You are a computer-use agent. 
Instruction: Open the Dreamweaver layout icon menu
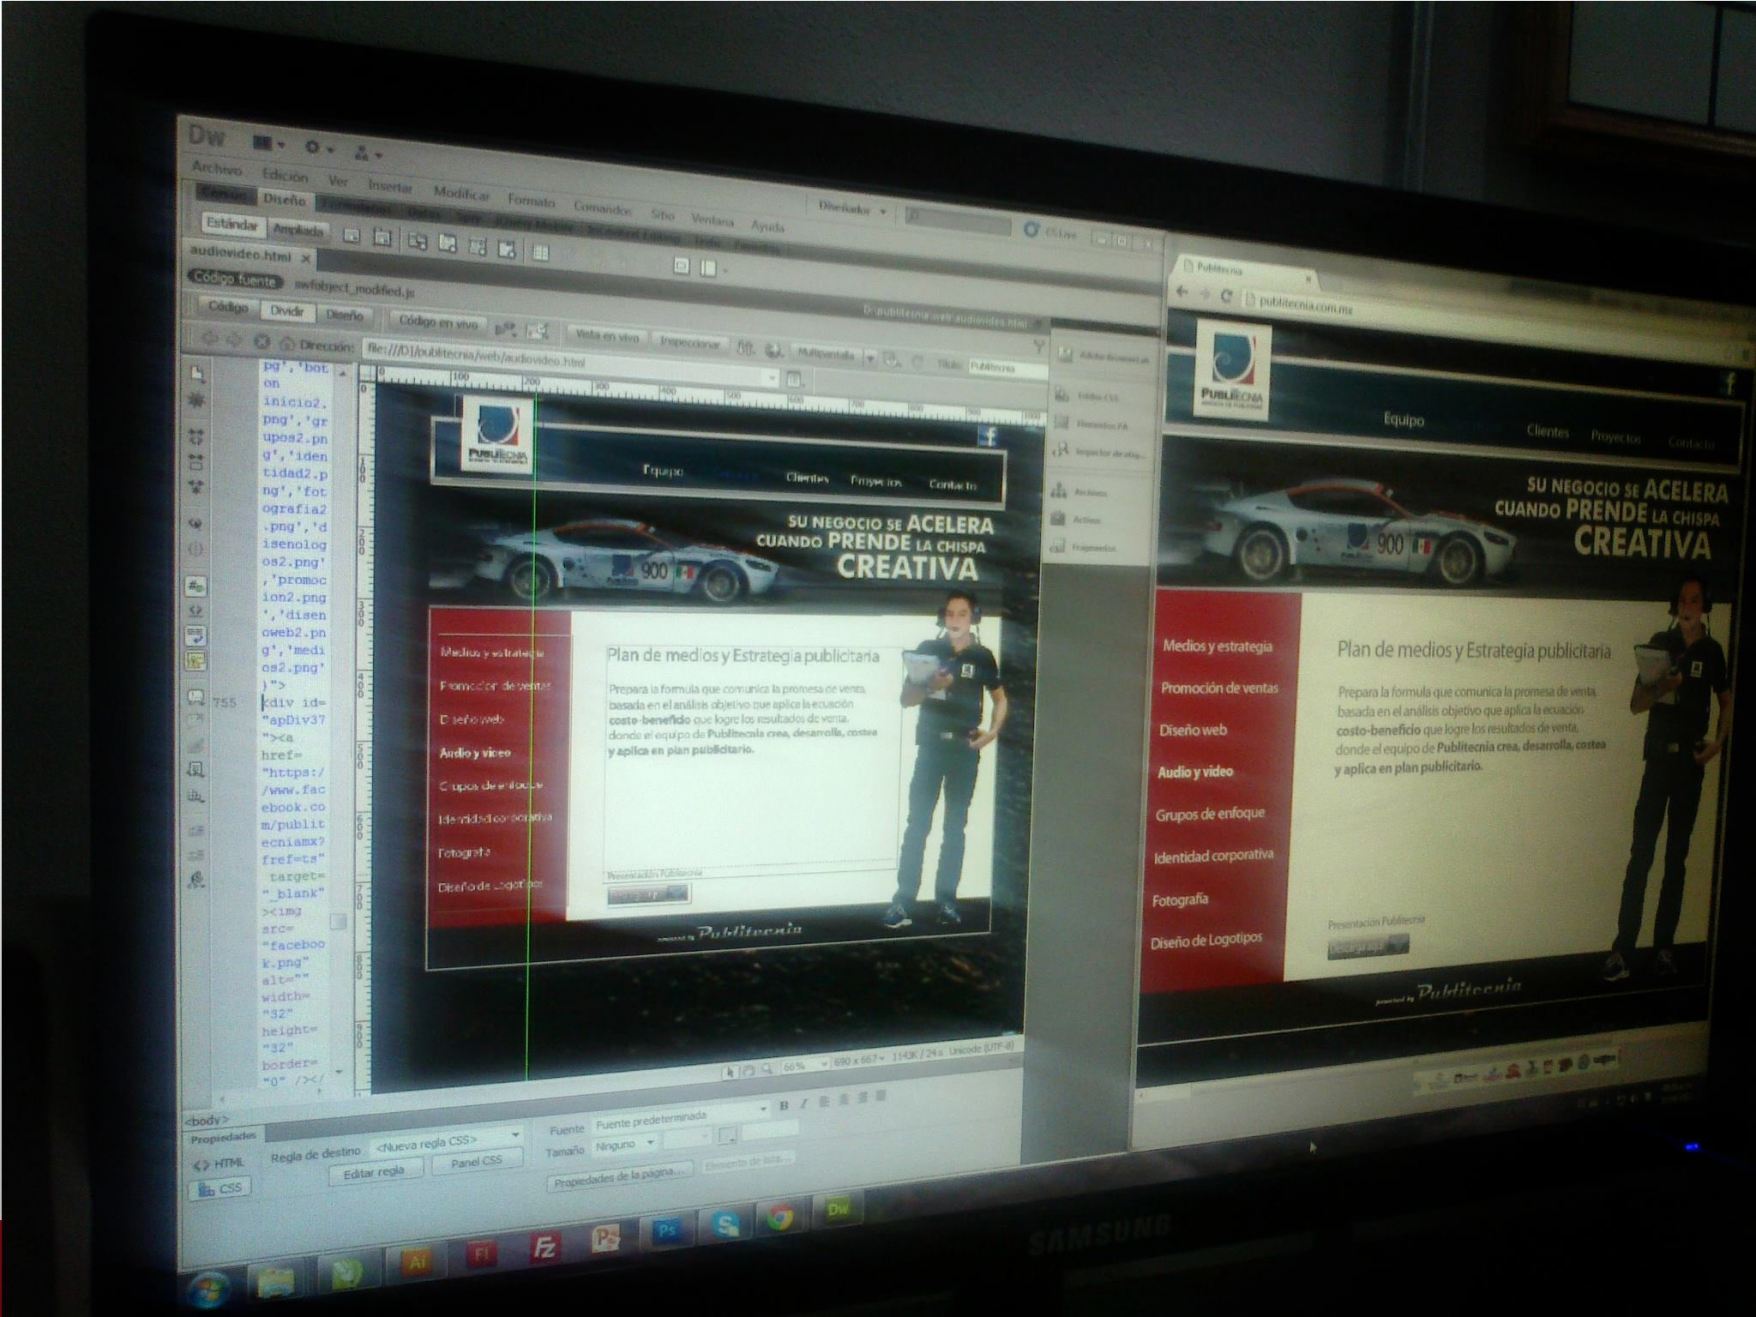268,144
